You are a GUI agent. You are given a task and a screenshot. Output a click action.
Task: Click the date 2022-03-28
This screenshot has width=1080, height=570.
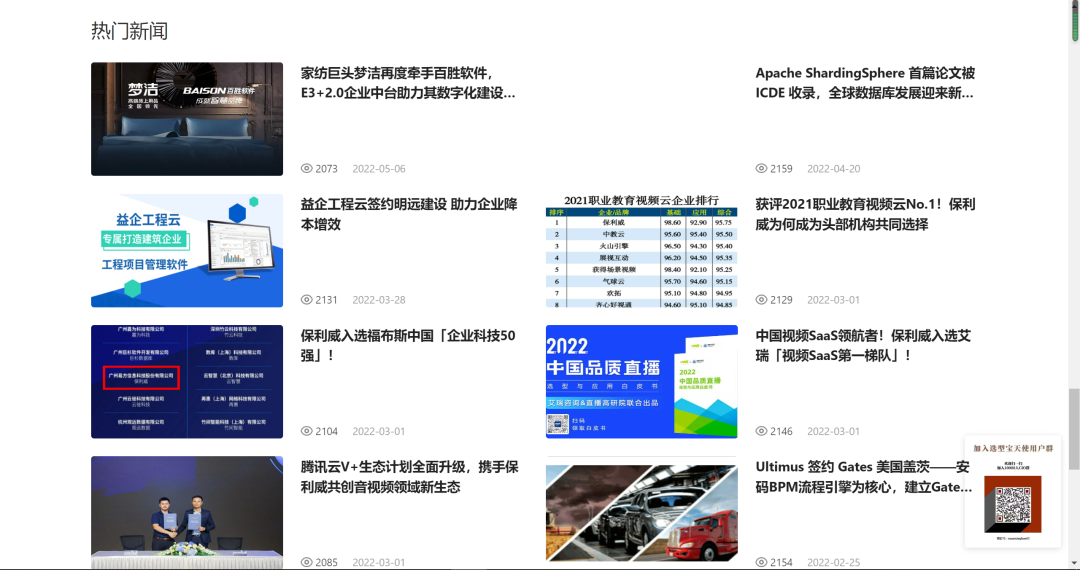(379, 300)
